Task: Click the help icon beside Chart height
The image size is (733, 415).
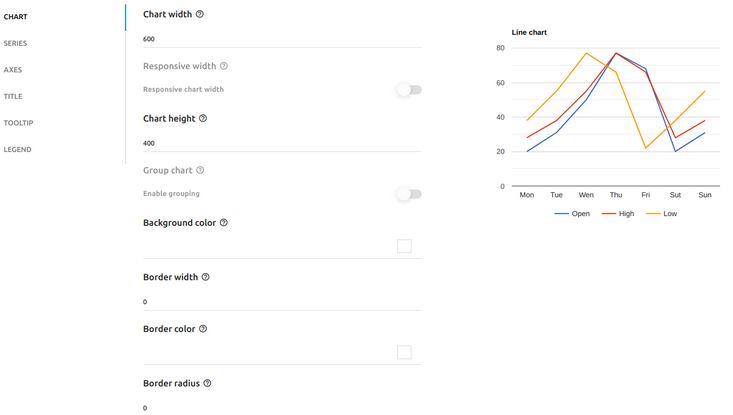Action: [203, 118]
